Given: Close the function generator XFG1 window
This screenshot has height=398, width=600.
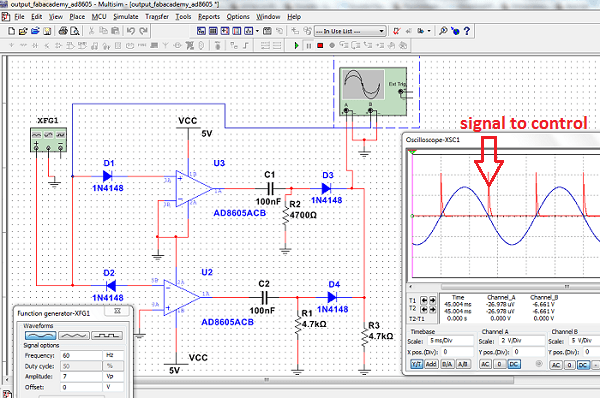Looking at the screenshot, I should coord(118,312).
